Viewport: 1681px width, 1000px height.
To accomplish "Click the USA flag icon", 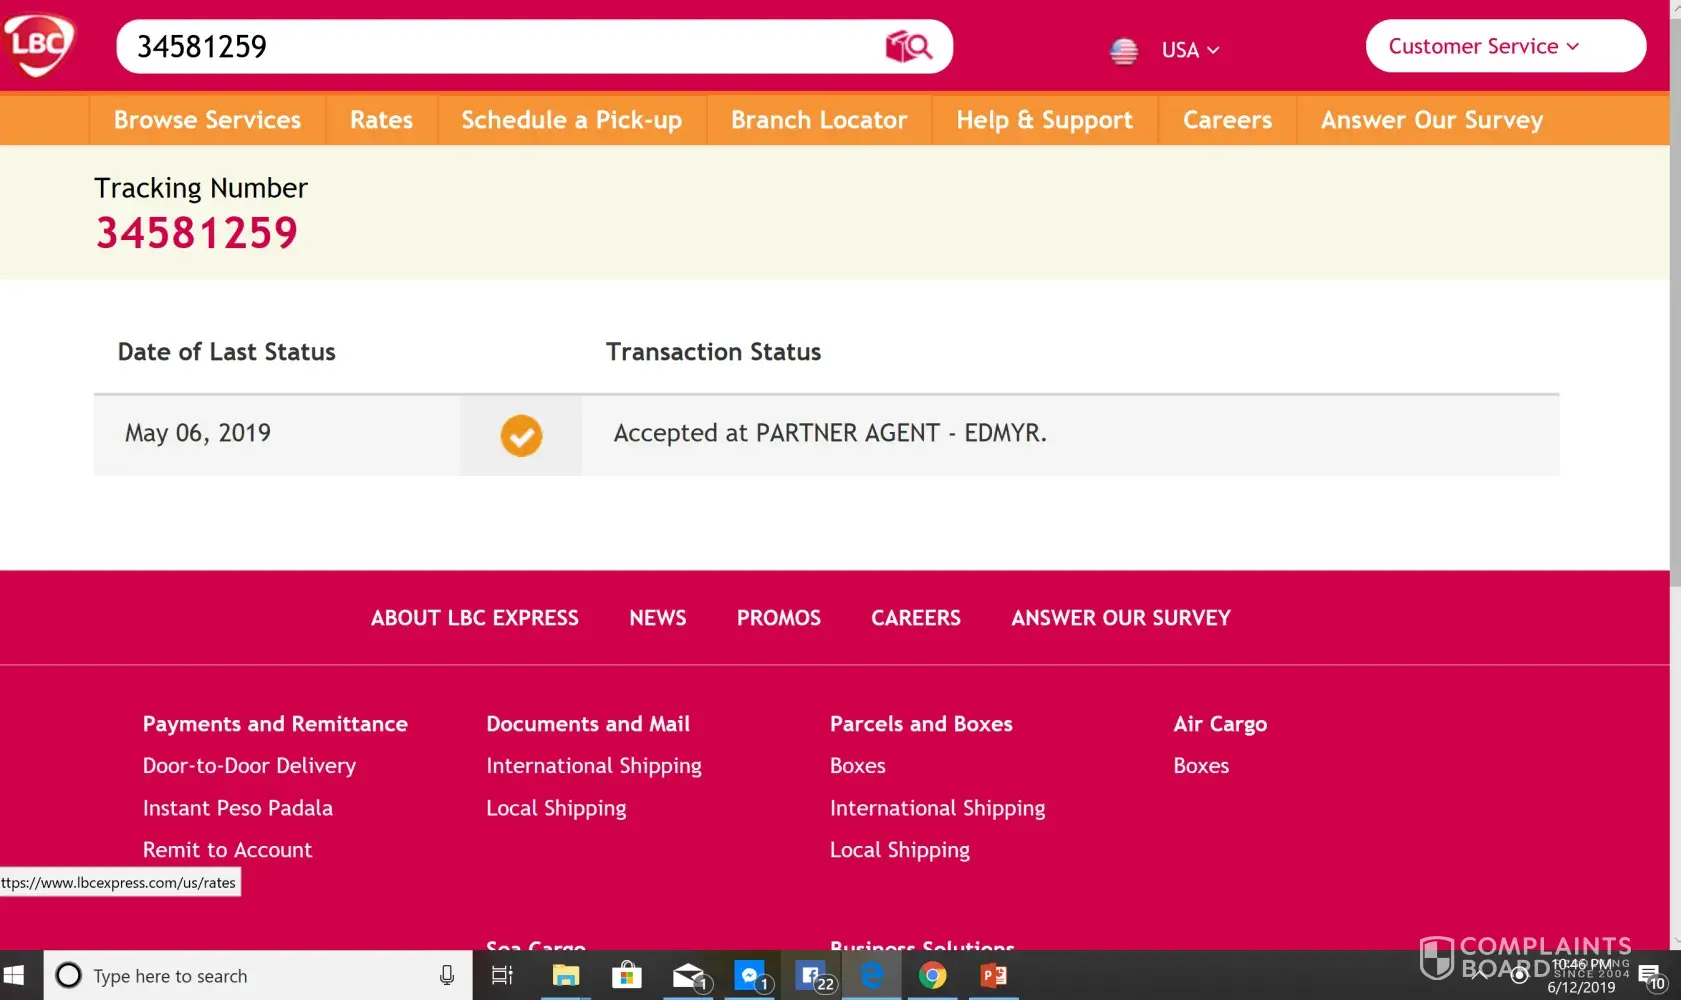I will [x=1124, y=50].
